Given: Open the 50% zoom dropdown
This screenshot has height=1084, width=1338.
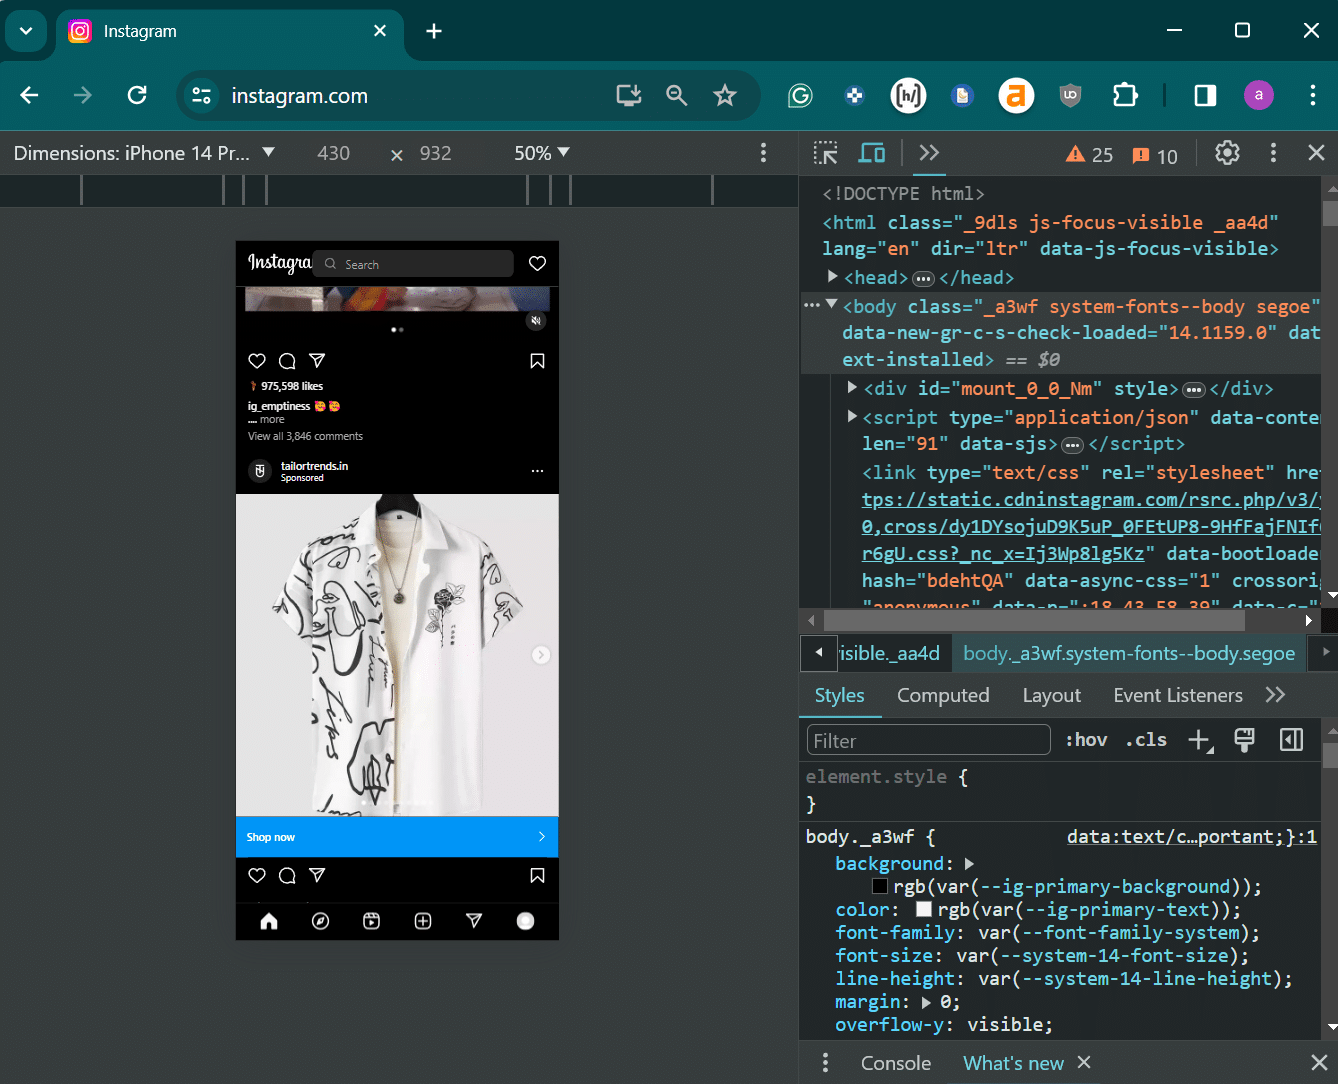Looking at the screenshot, I should point(541,153).
